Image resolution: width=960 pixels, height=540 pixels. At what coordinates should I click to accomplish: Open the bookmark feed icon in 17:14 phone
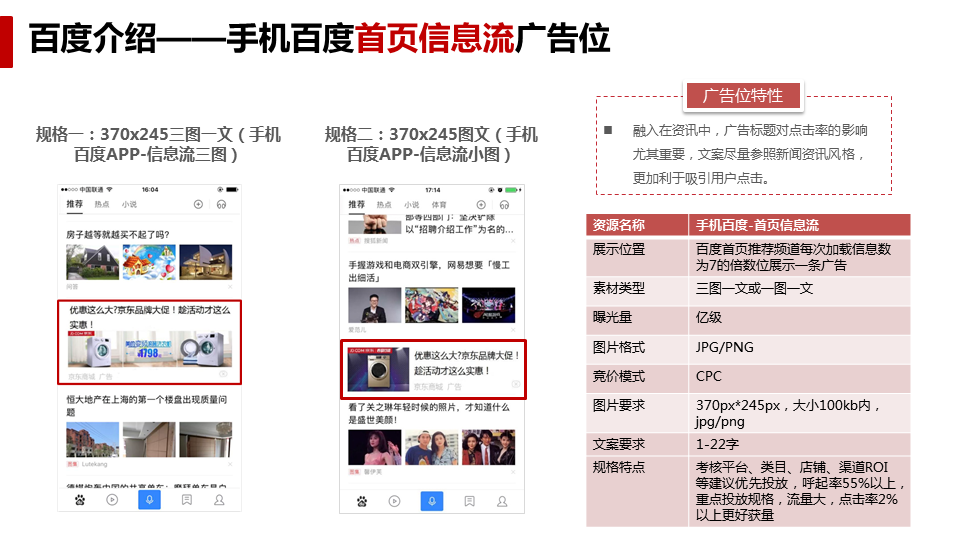click(x=470, y=501)
